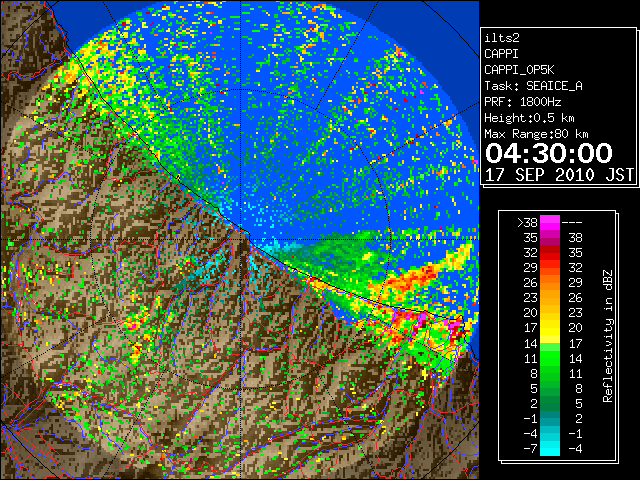Click the 'Max Range:80 km' text
The width and height of the screenshot is (640, 480).
pos(536,134)
